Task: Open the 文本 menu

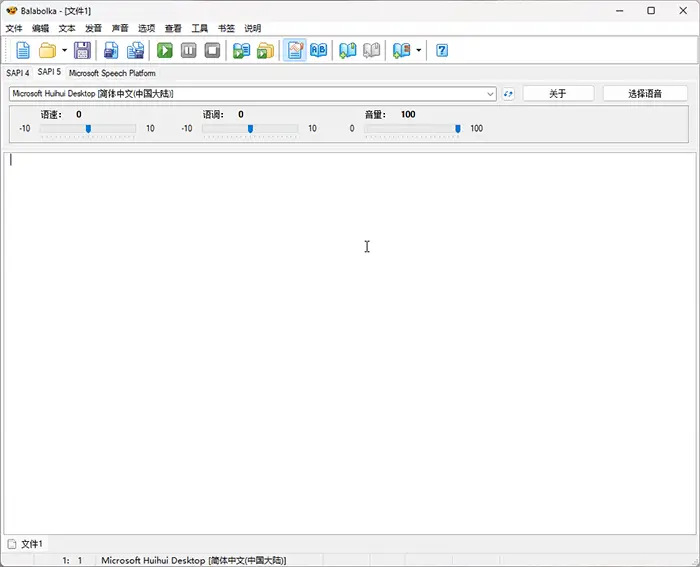Action: click(67, 28)
